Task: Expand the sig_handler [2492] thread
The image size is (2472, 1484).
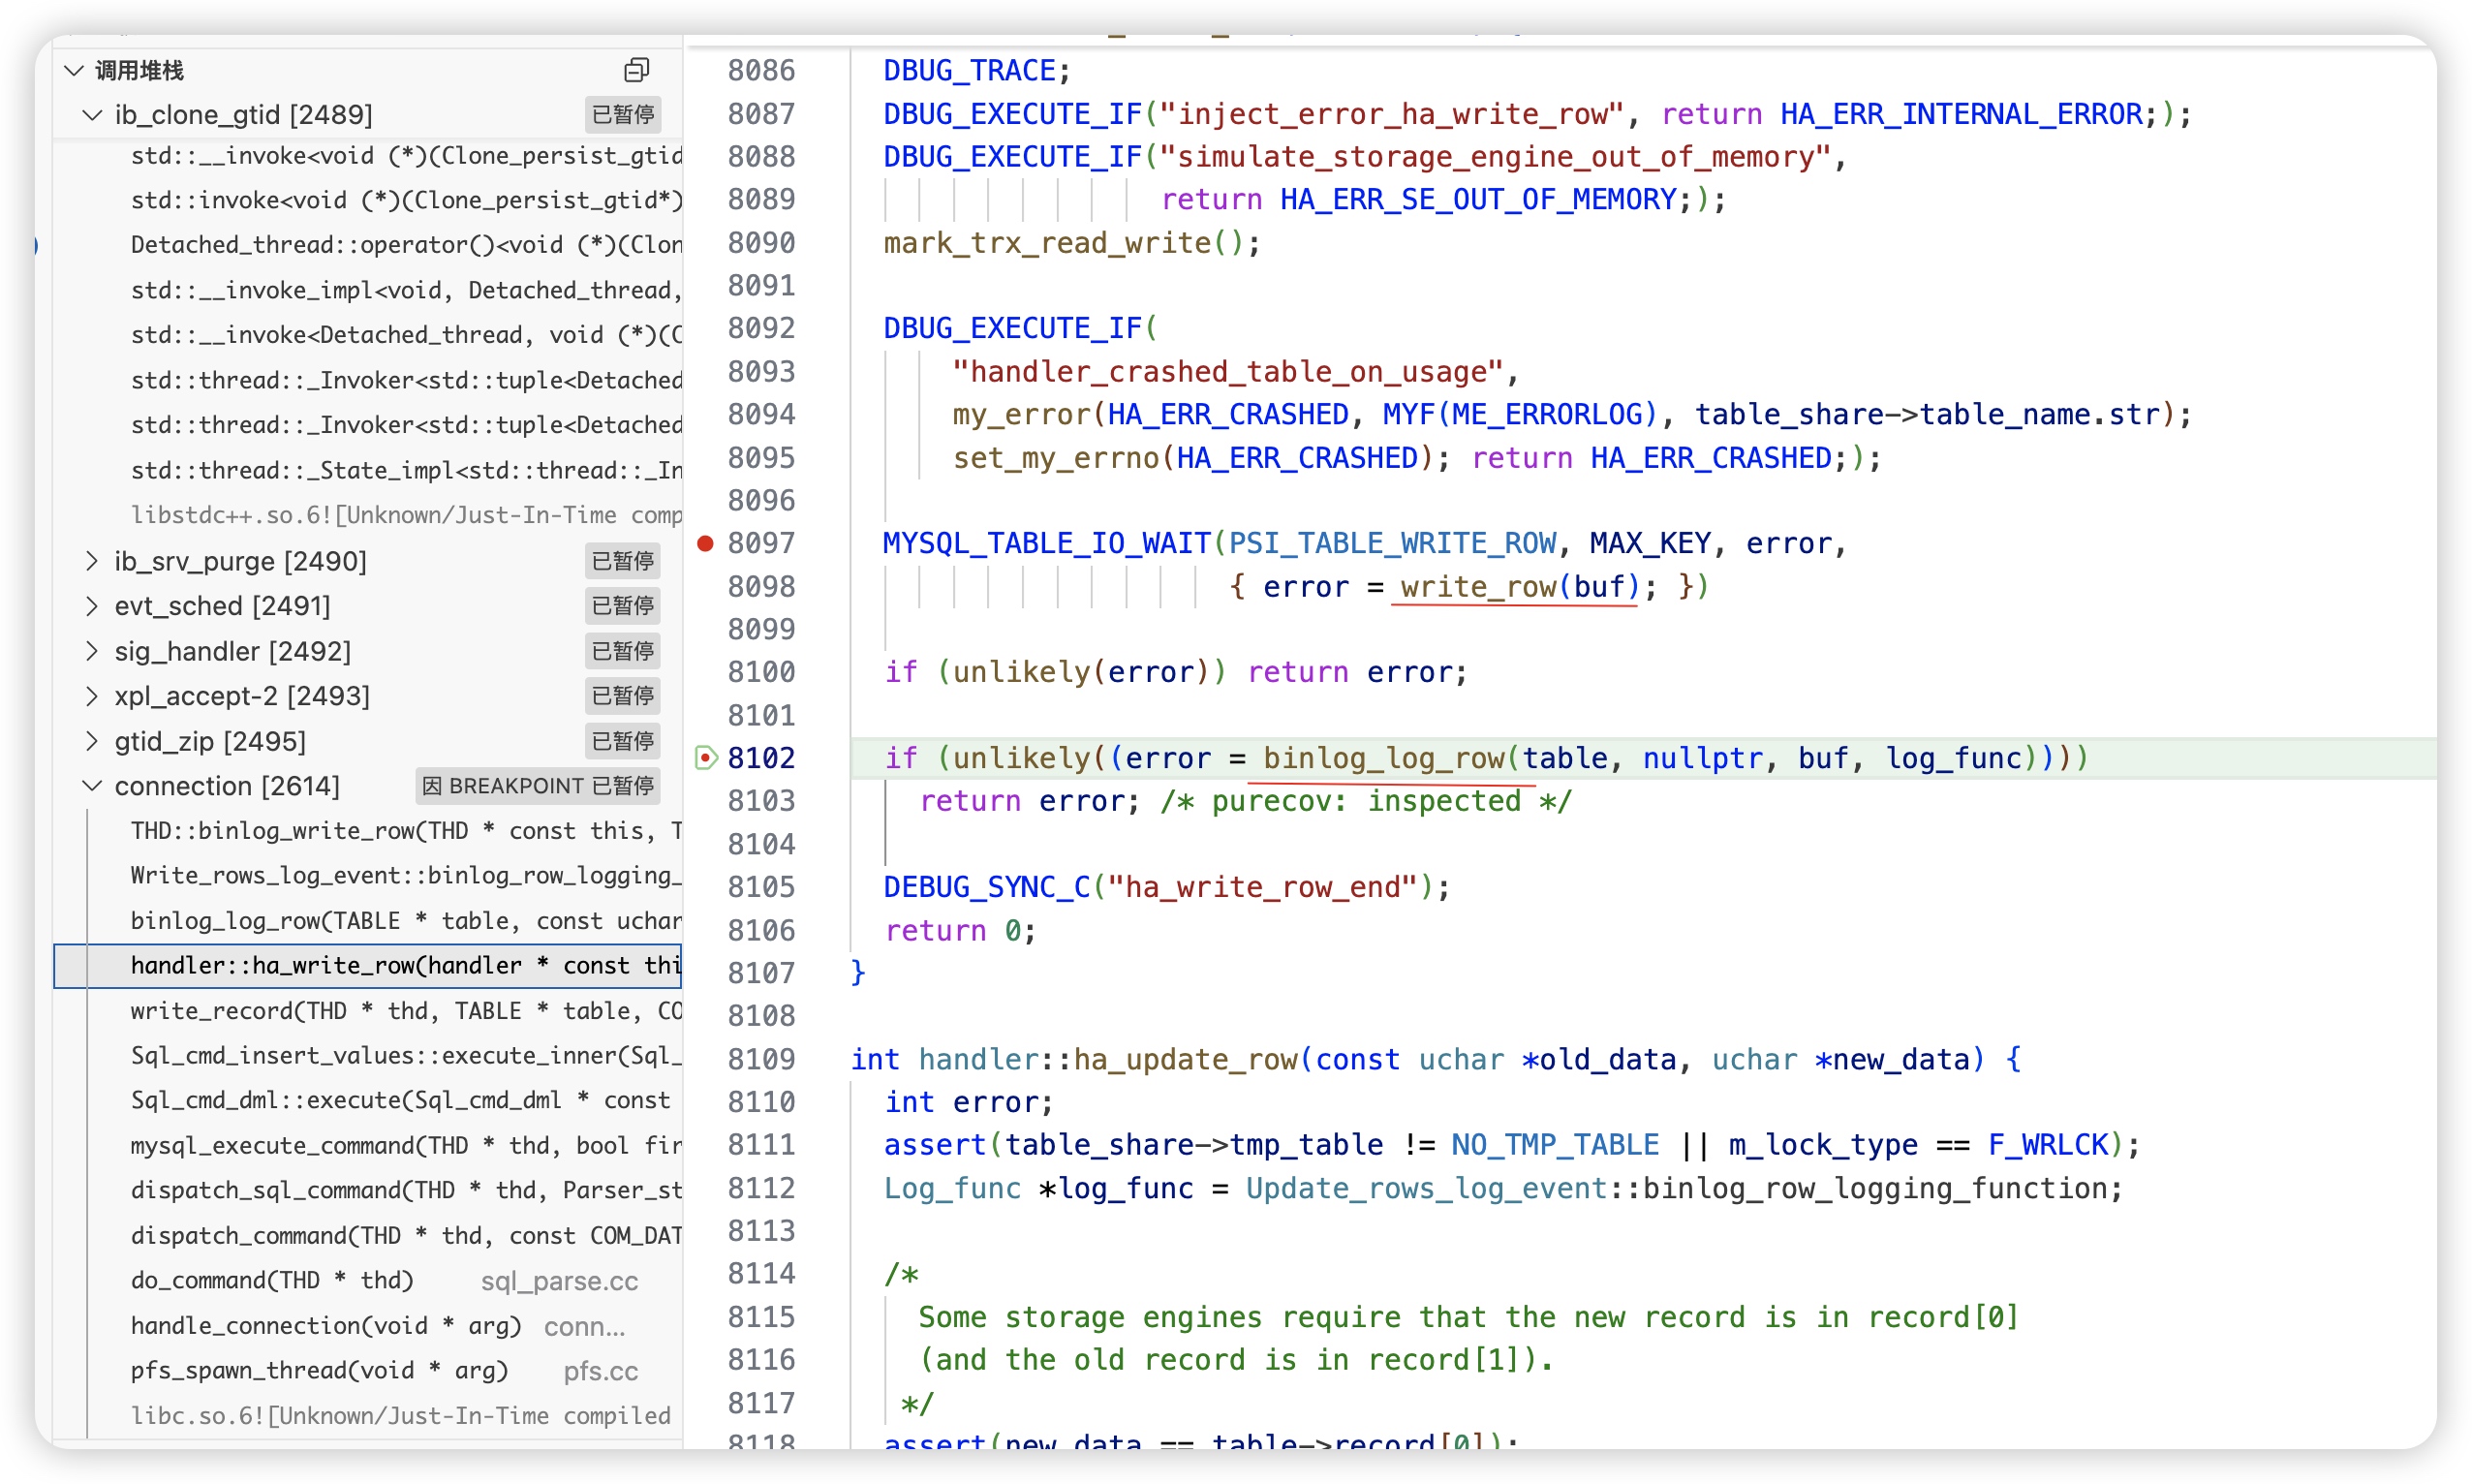Action: [92, 651]
